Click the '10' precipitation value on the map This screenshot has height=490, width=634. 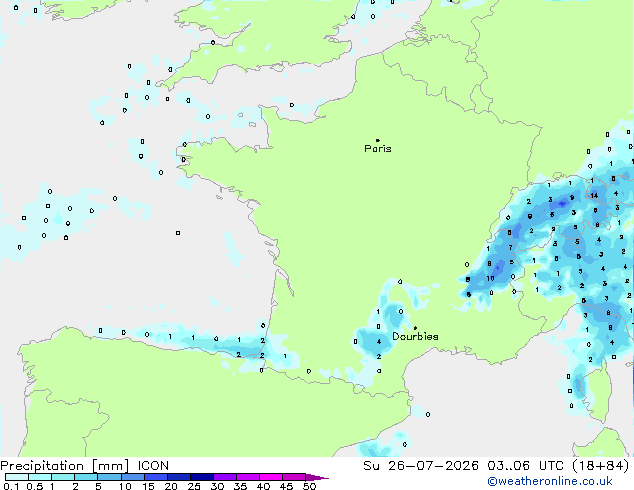[490, 278]
